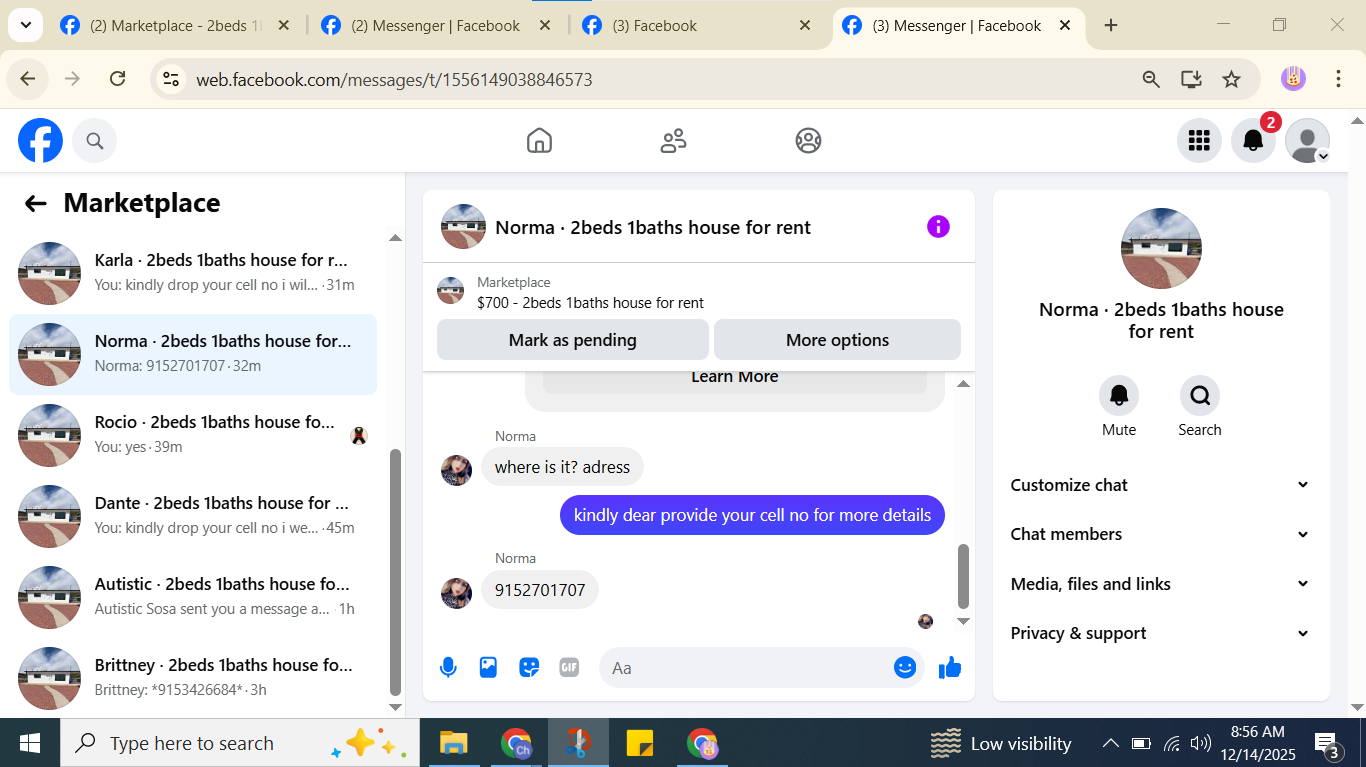Open the Friends icon in top navigation
The image size is (1366, 767).
click(x=674, y=141)
